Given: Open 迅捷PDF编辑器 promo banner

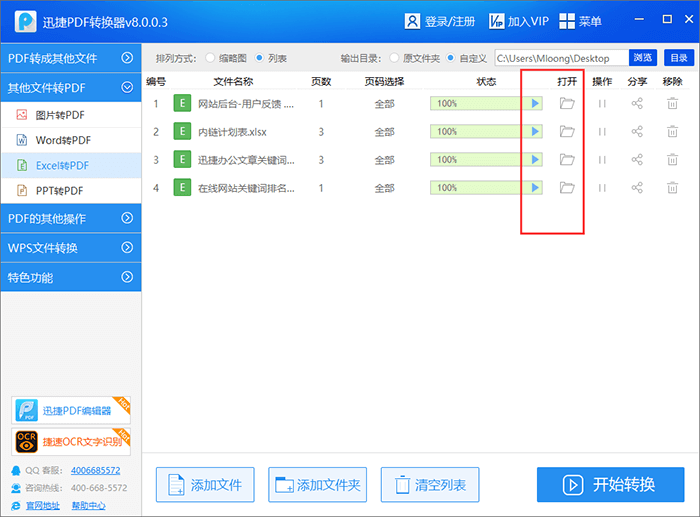Looking at the screenshot, I should (x=71, y=410).
